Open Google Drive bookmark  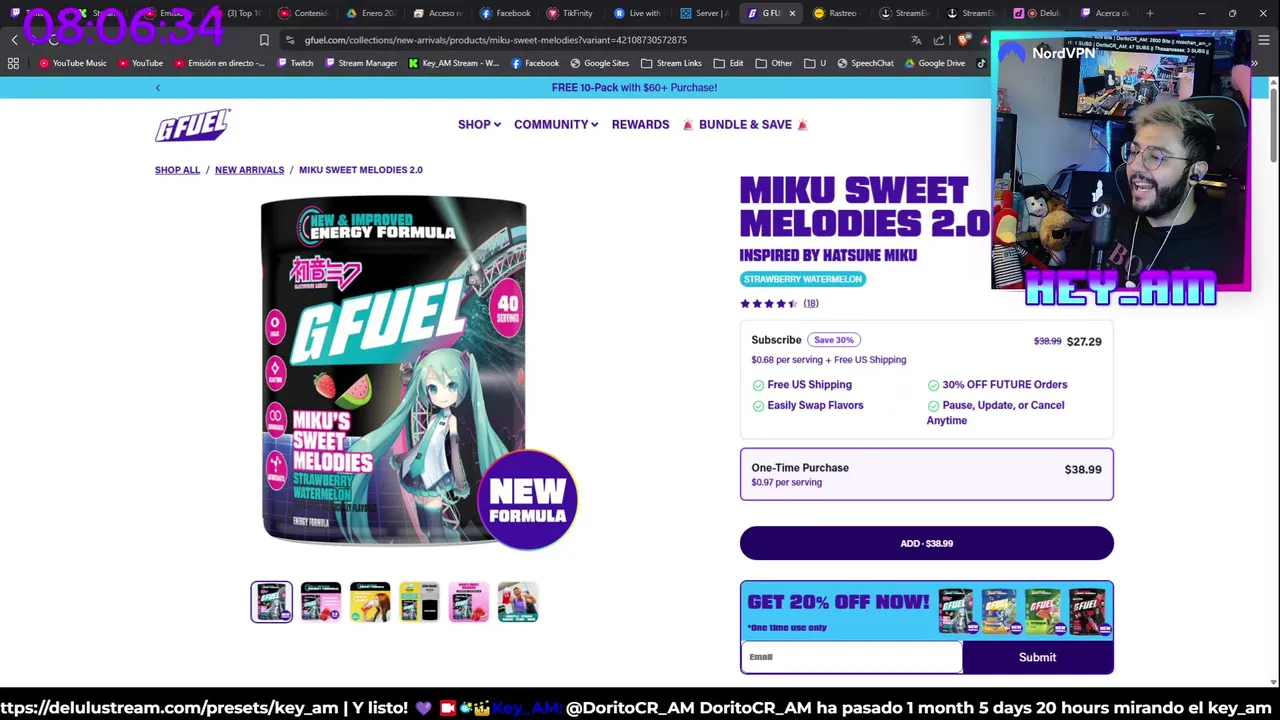(936, 63)
